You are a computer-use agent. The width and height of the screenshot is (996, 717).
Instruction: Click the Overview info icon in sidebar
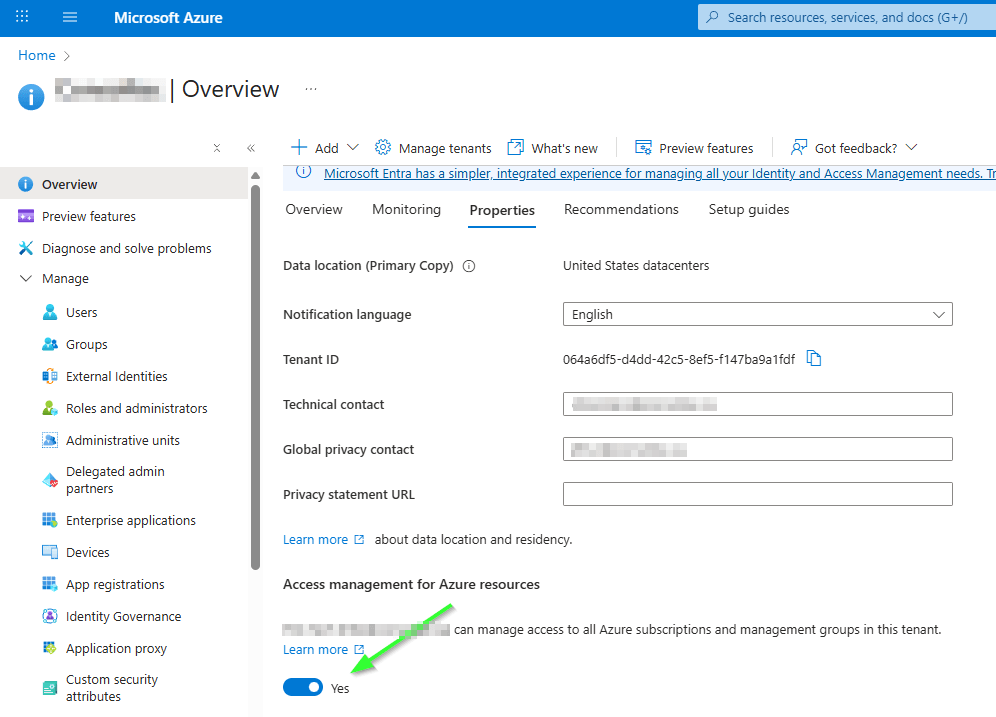(25, 184)
